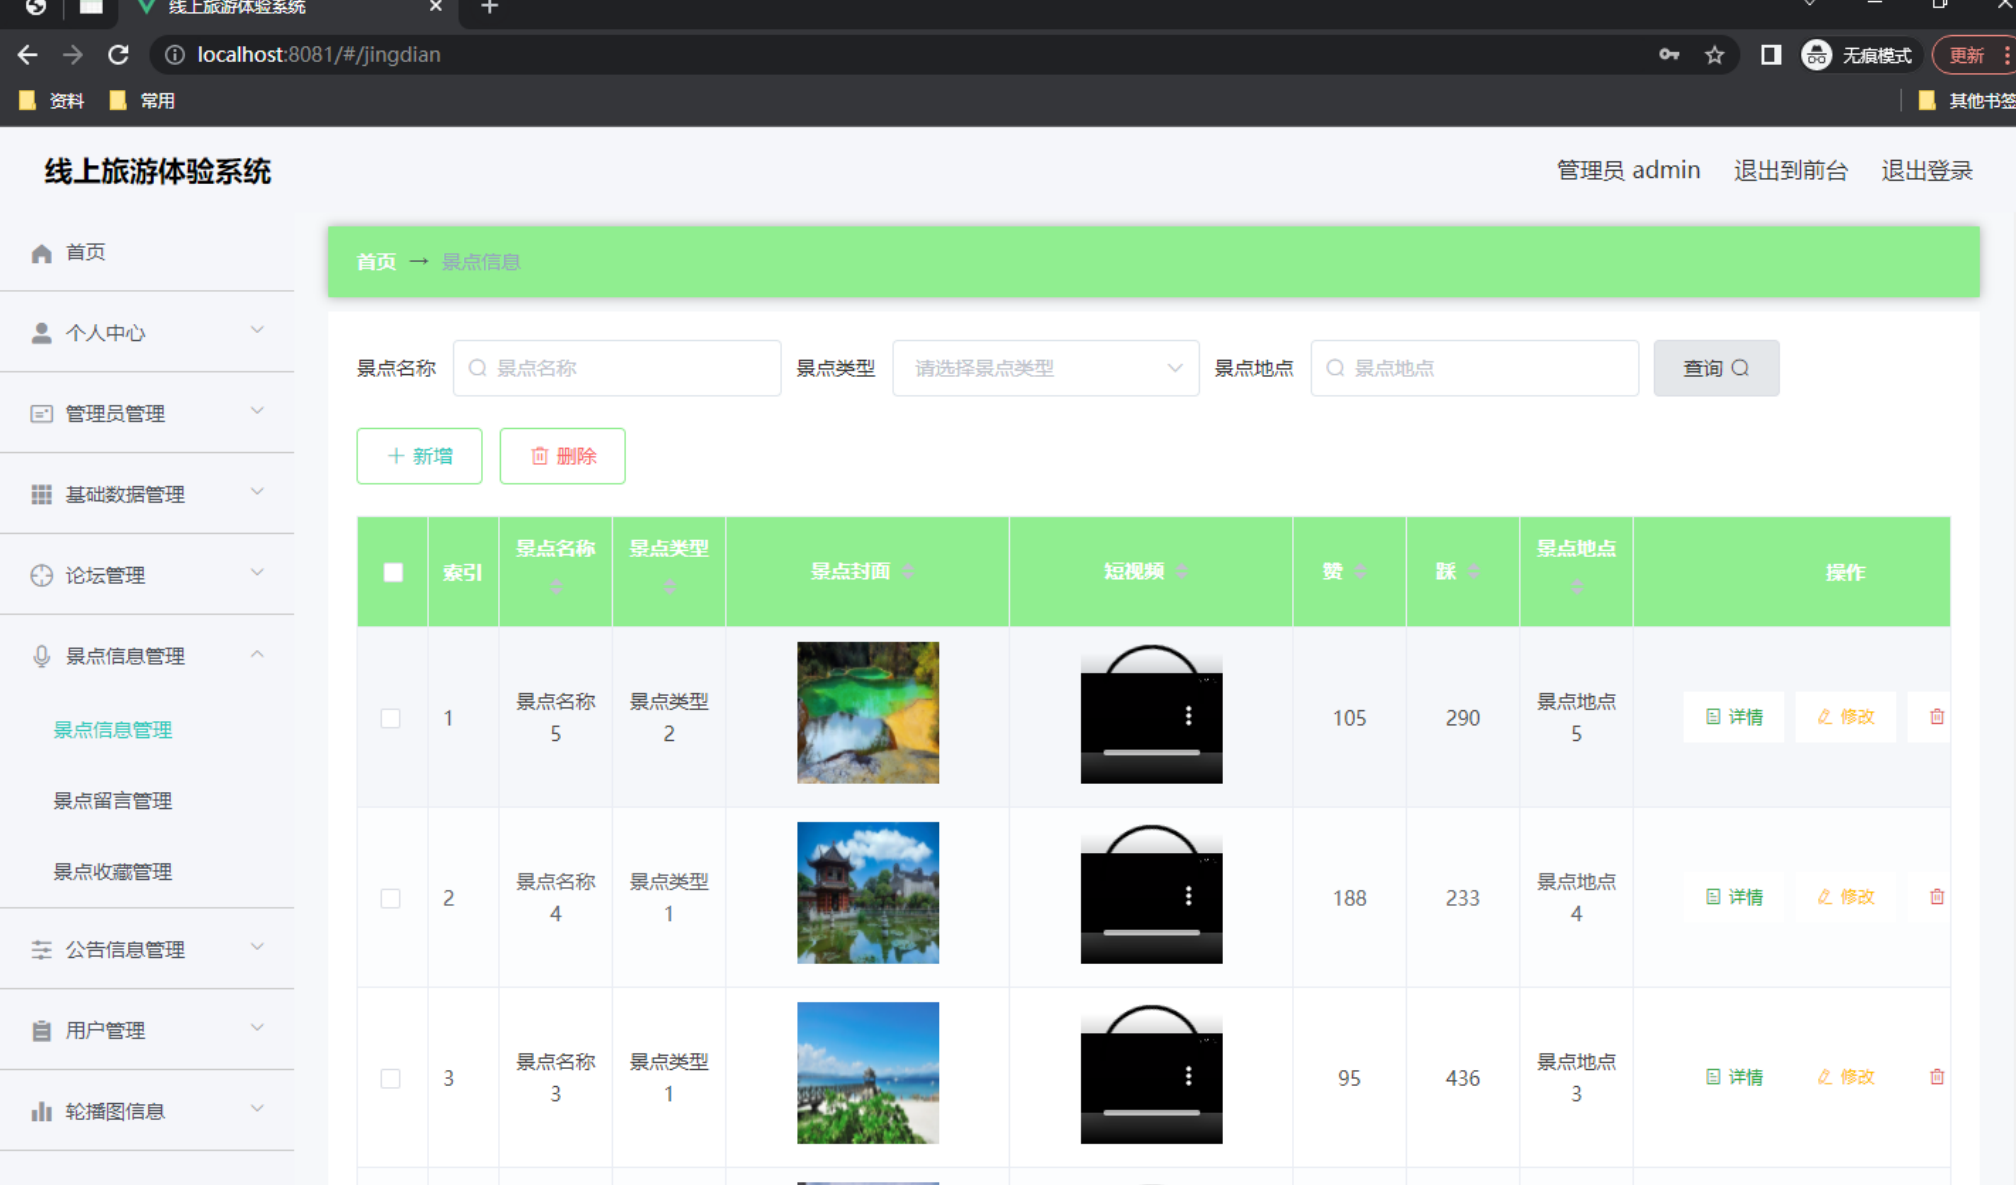Viewport: 2016px width, 1185px height.
Task: Click video progress bar in row 3
Action: click(1151, 1112)
